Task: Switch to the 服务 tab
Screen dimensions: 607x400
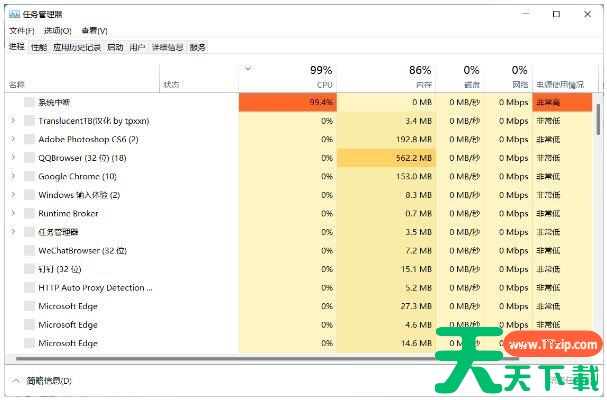Action: point(197,48)
